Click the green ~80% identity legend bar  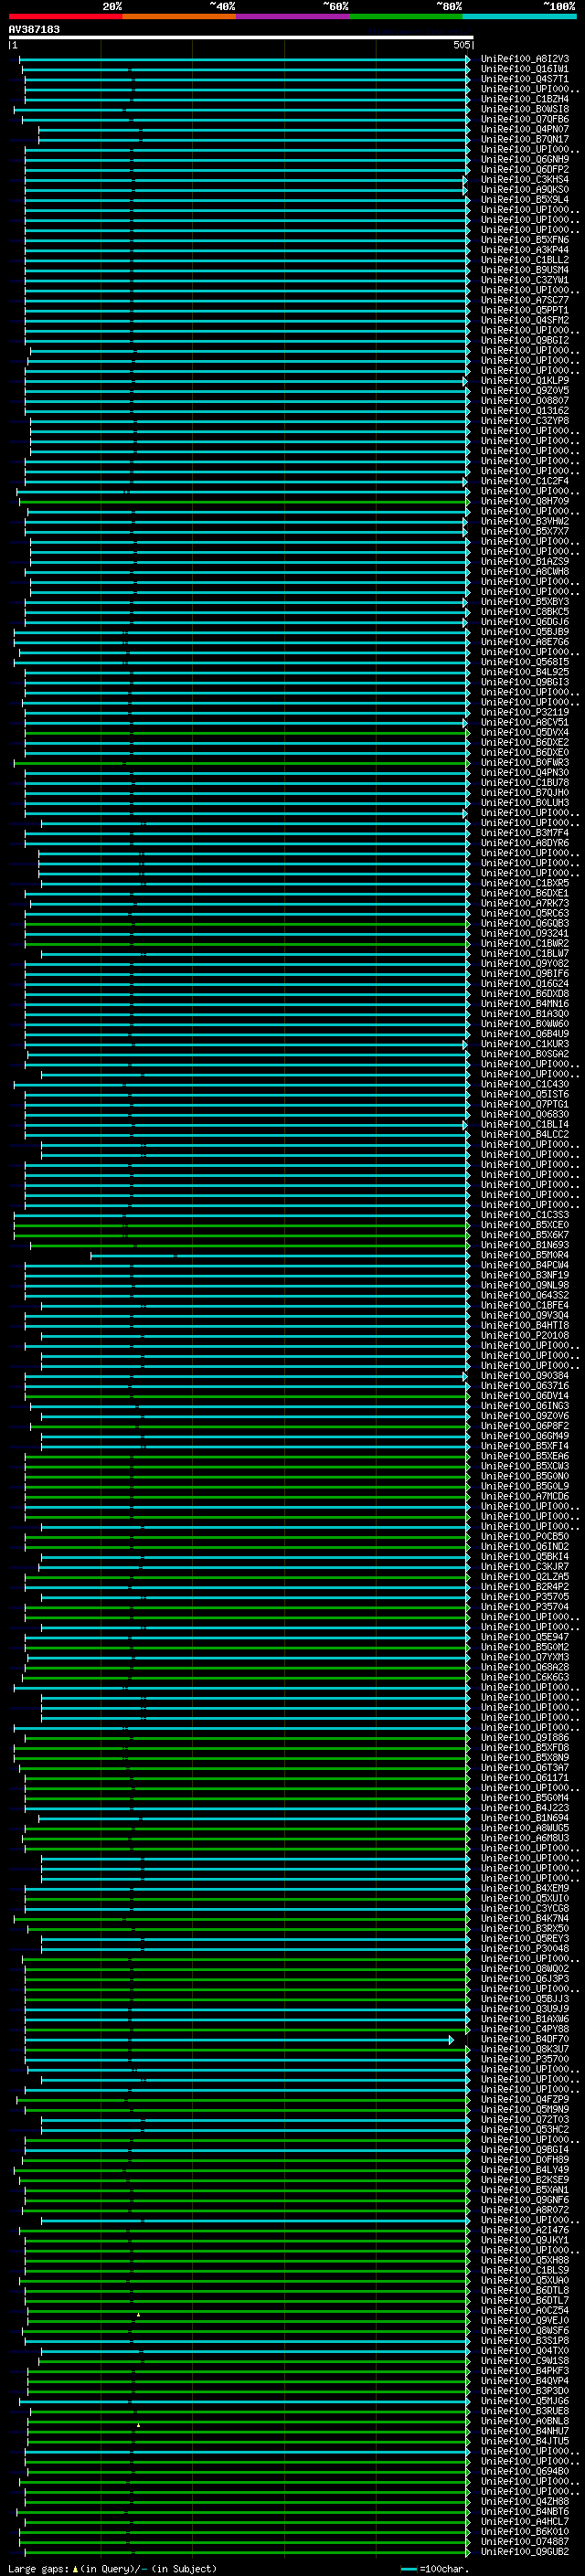click(406, 16)
